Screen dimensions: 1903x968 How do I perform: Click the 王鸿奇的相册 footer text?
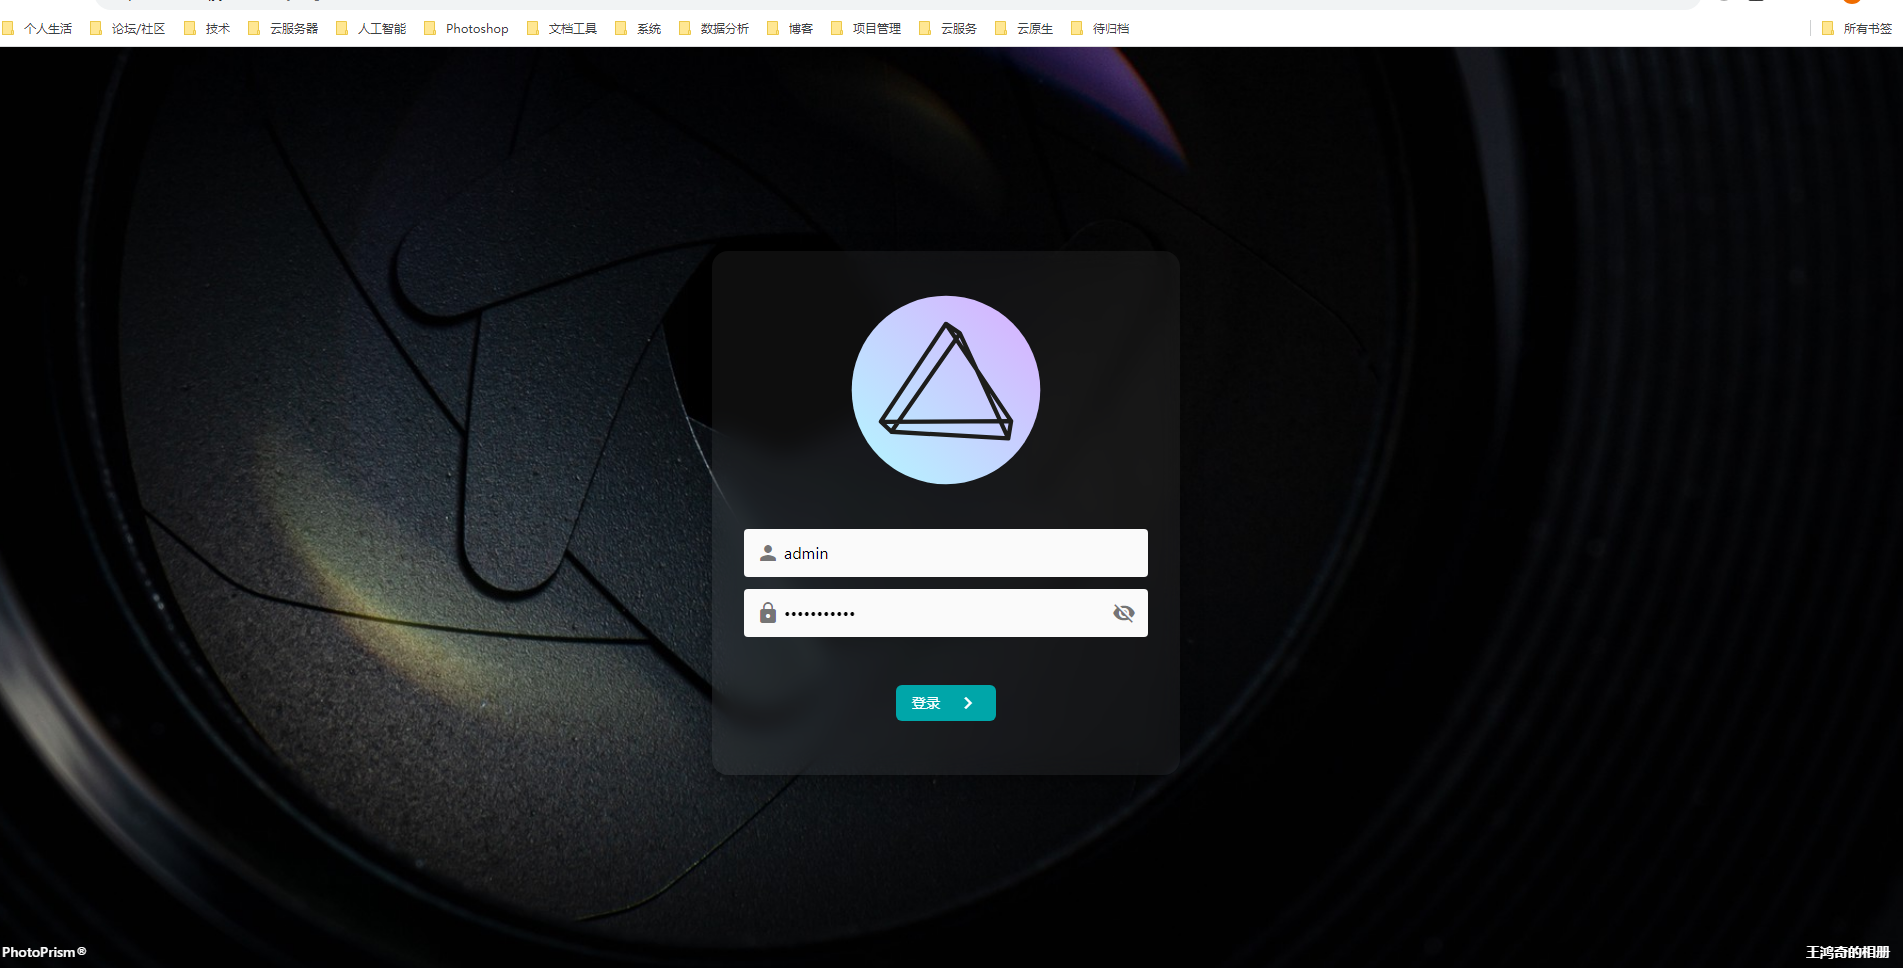(x=1847, y=952)
